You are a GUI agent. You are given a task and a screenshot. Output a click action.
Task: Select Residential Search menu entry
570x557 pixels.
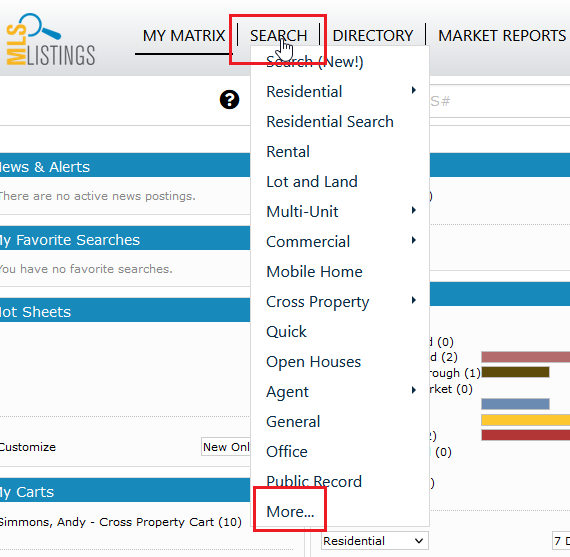tap(330, 121)
